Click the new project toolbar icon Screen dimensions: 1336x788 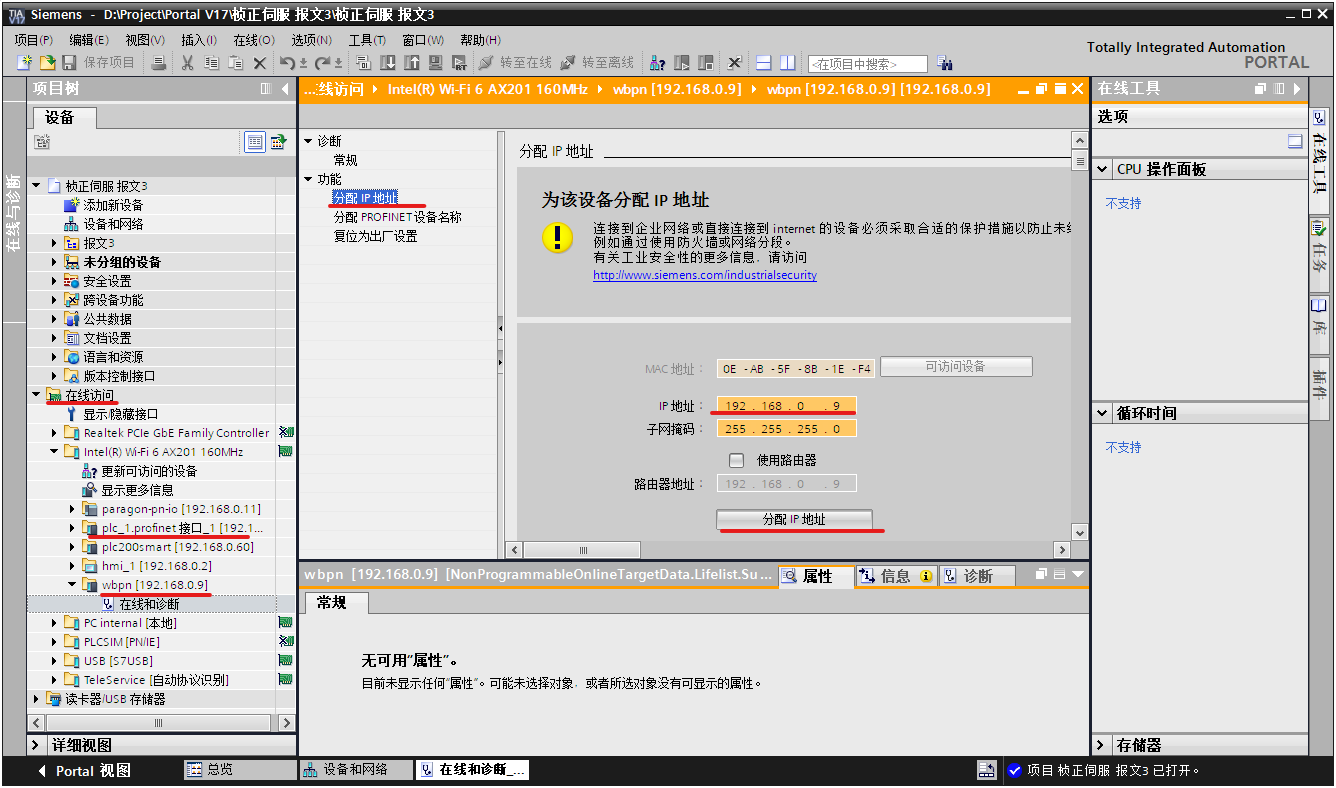click(x=25, y=63)
